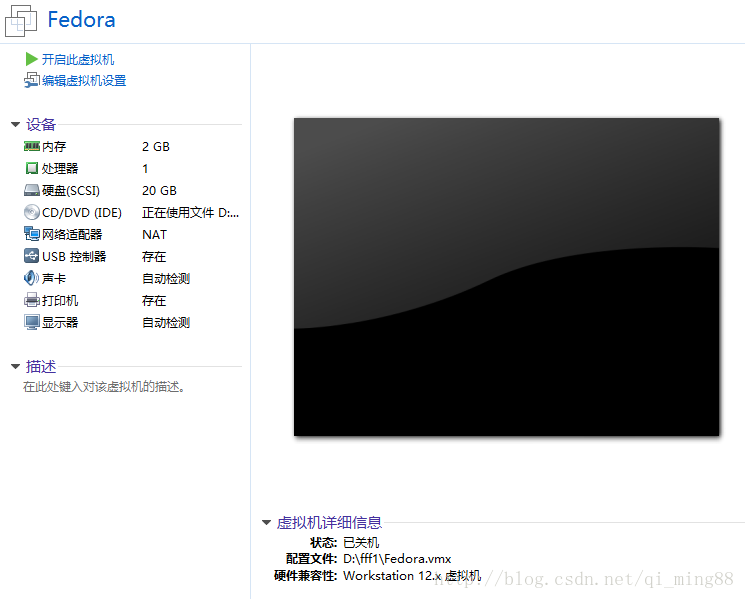Click the description field 在此处键入对该虚拟机的描述

pyautogui.click(x=104, y=387)
